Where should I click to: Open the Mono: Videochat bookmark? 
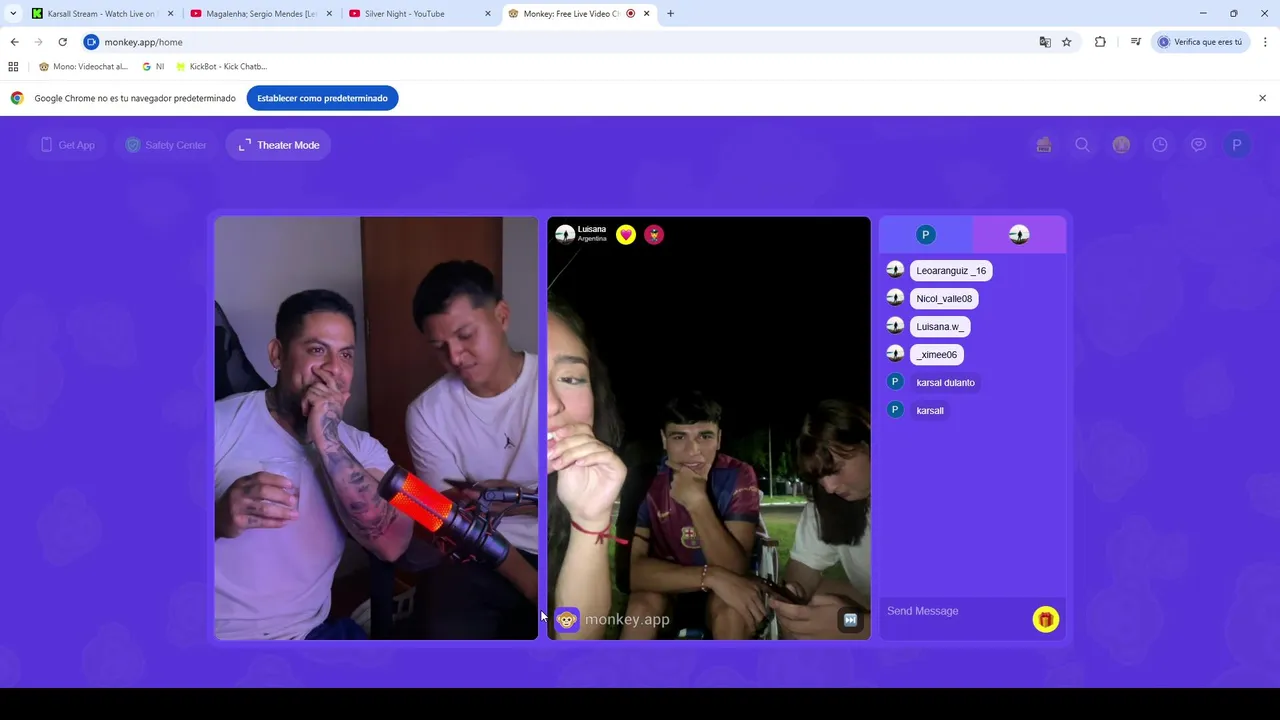[83, 67]
